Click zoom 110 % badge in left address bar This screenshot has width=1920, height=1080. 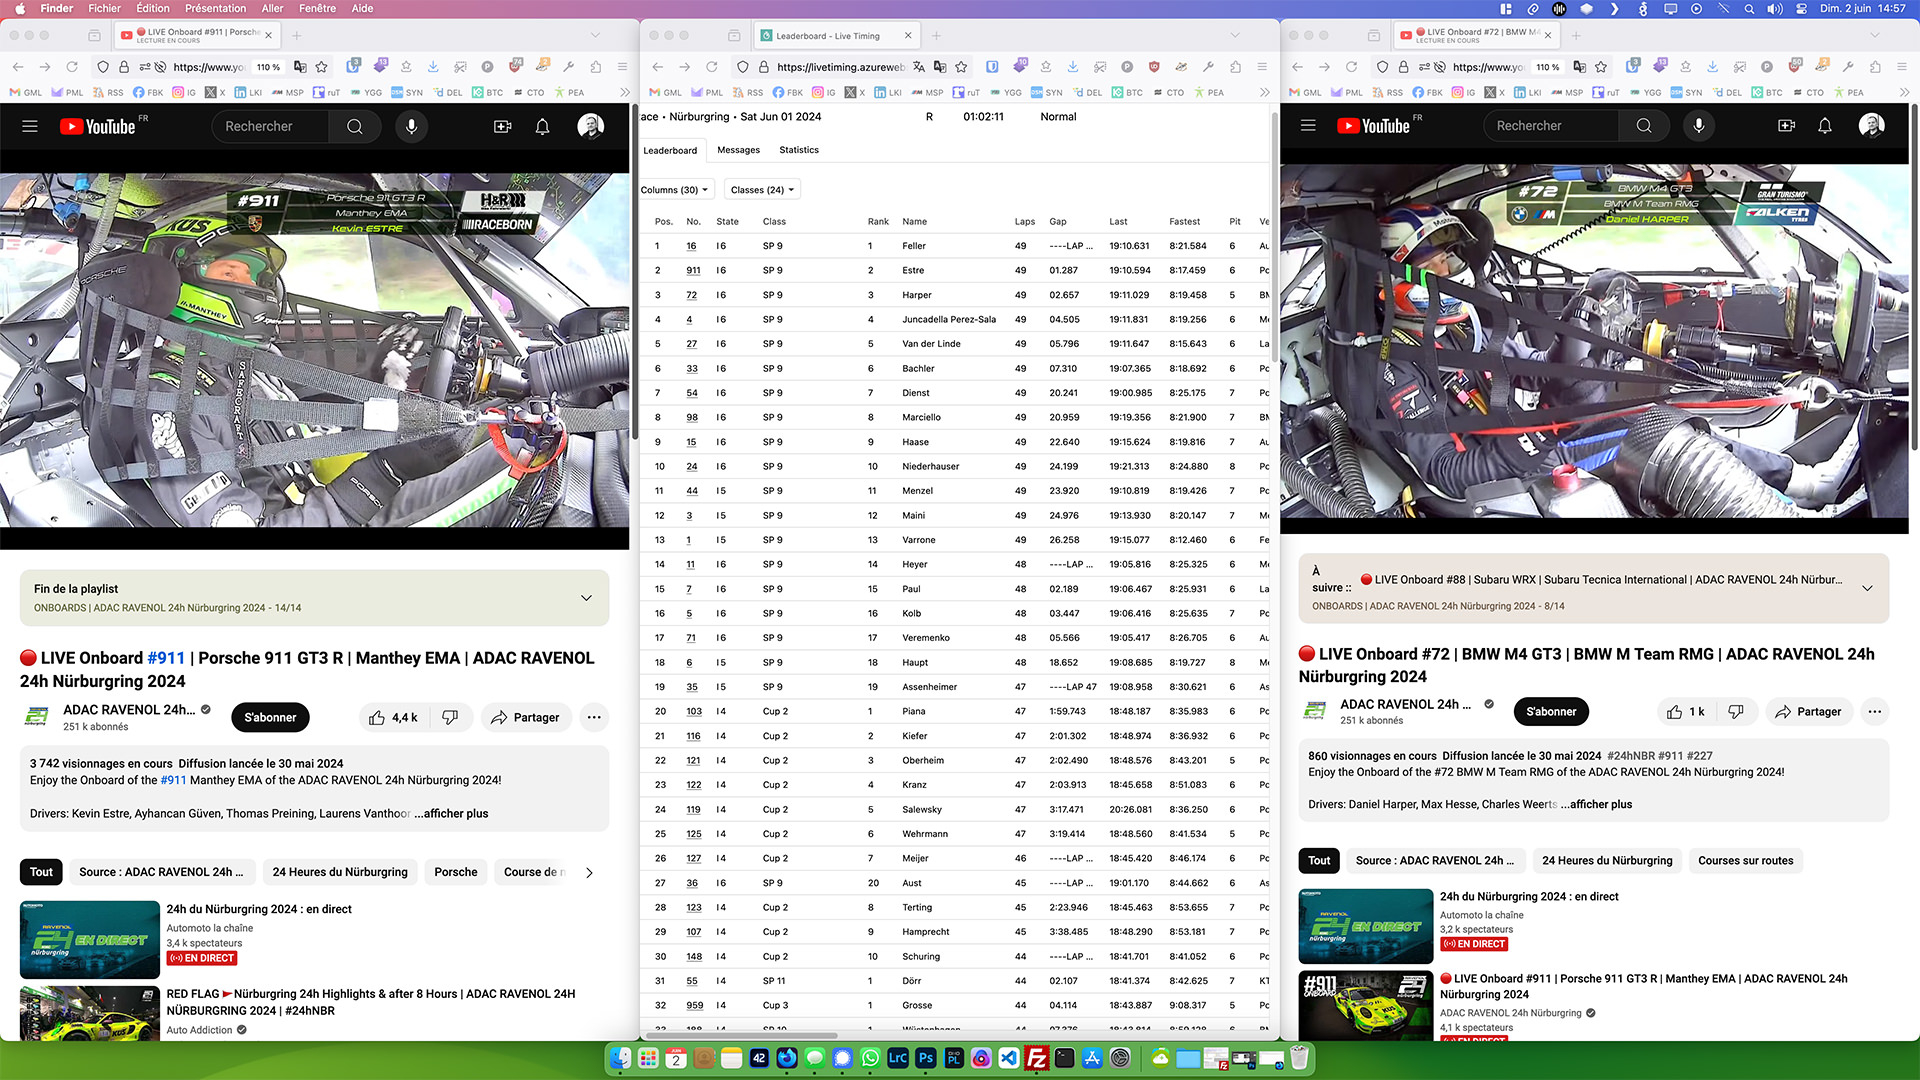pyautogui.click(x=268, y=67)
